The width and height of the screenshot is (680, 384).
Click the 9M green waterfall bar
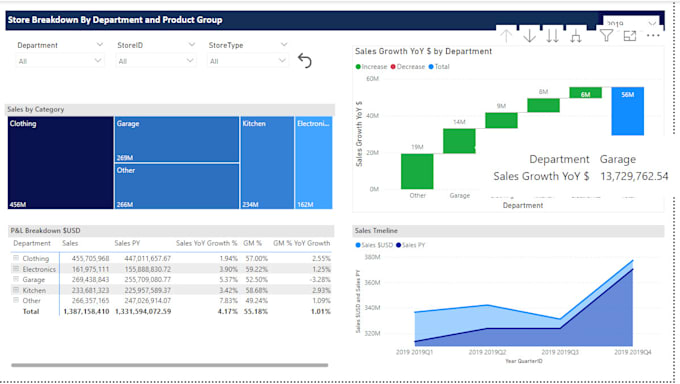coord(501,120)
